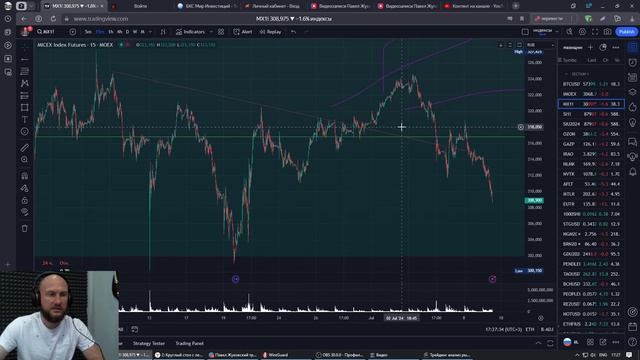
Task: Open the chats sidebar panel
Action: point(632,142)
